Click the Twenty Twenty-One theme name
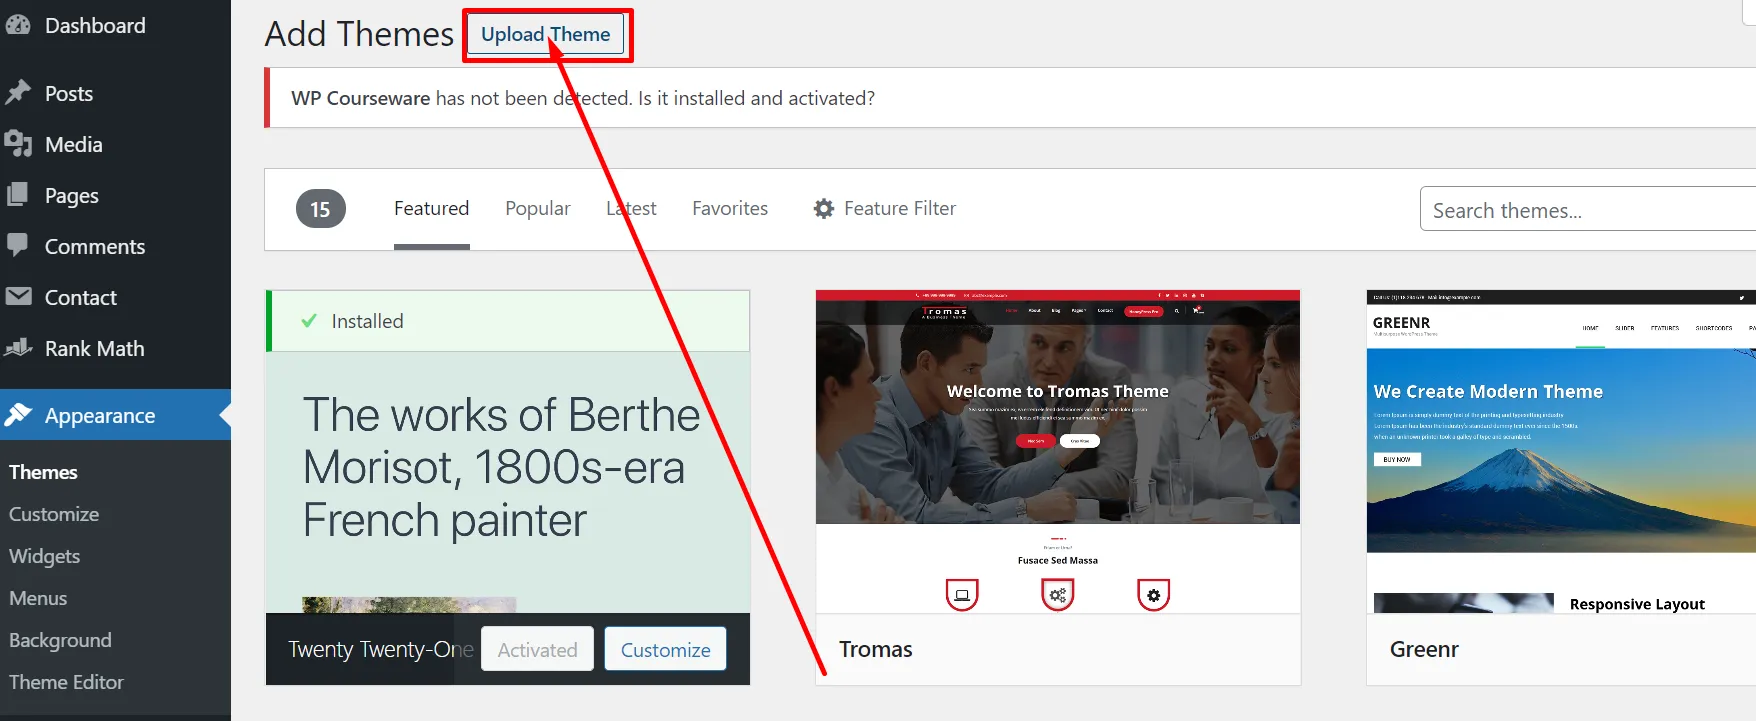The image size is (1756, 721). coord(381,649)
